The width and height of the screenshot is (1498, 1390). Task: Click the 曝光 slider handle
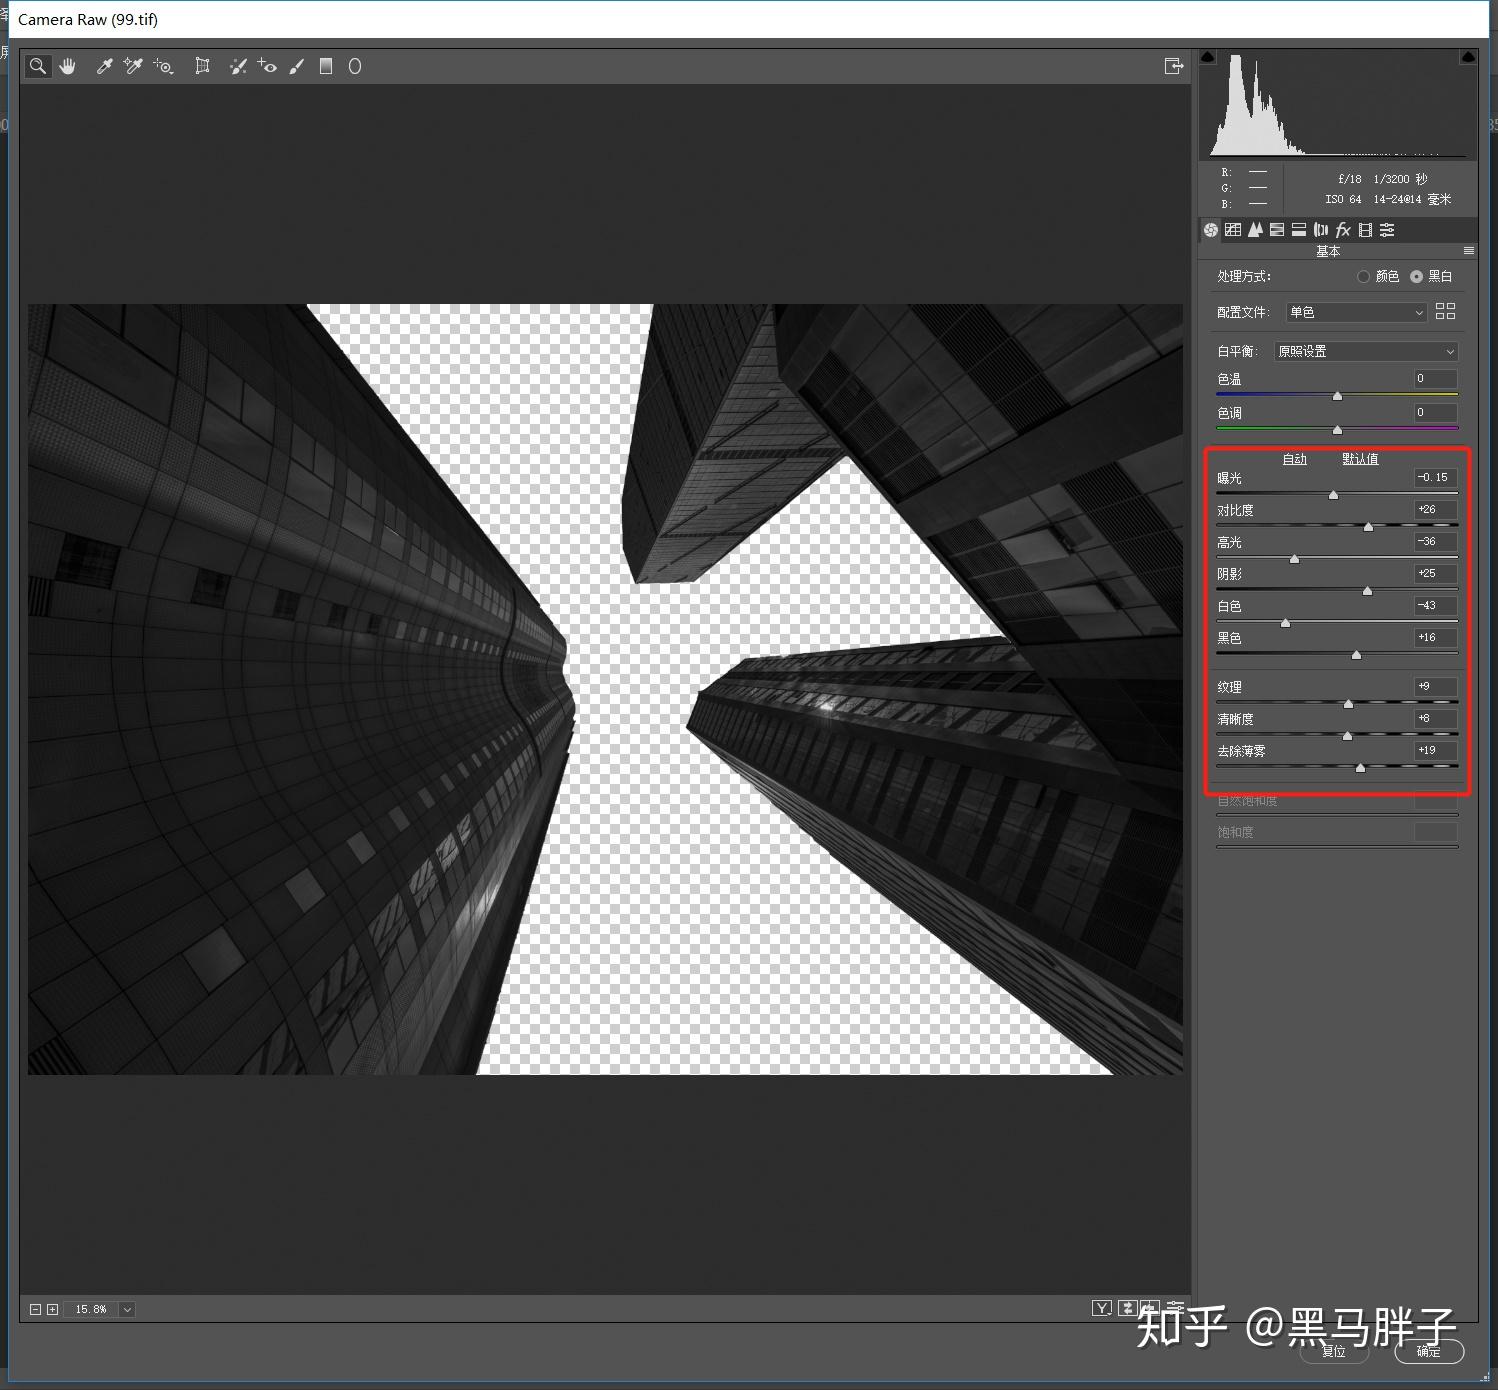(x=1333, y=495)
